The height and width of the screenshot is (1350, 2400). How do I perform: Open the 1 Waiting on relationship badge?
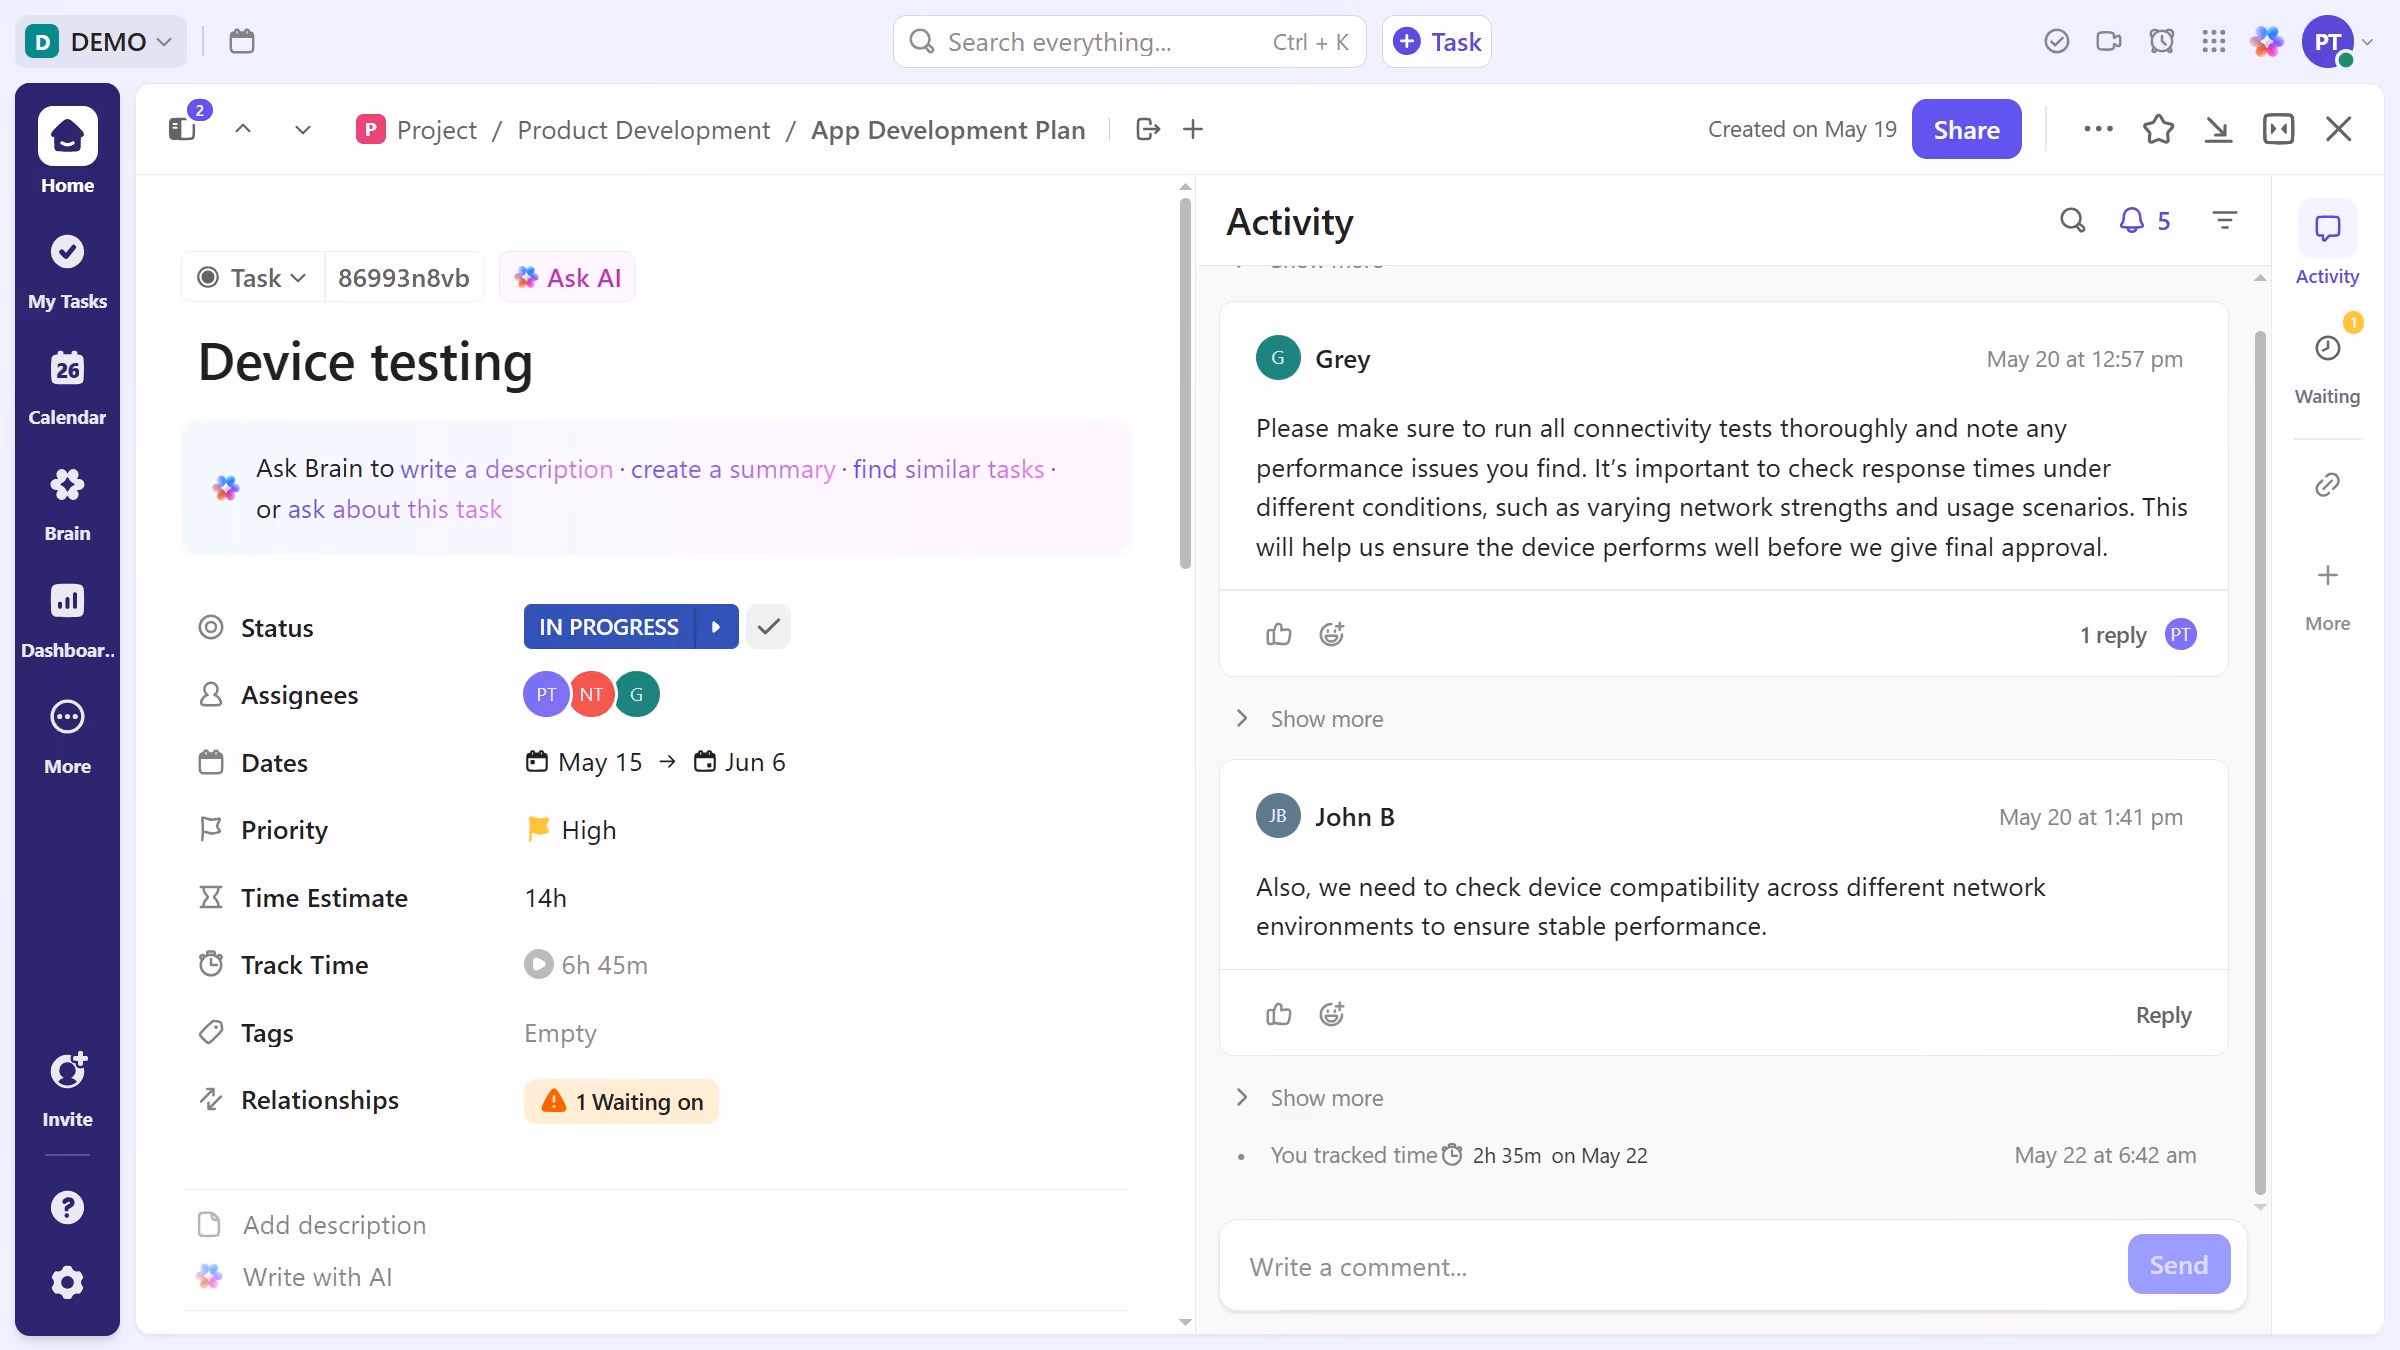pyautogui.click(x=621, y=1101)
